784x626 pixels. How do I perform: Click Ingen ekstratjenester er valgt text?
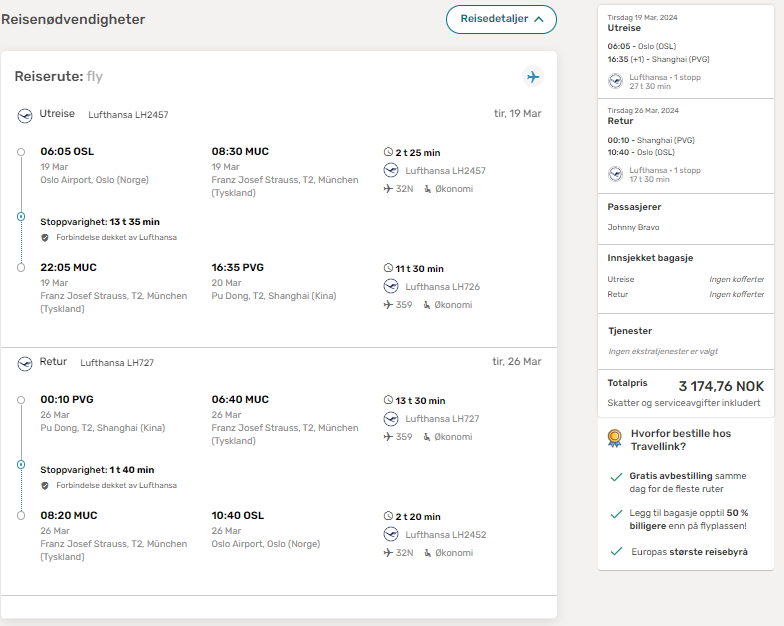[663, 352]
